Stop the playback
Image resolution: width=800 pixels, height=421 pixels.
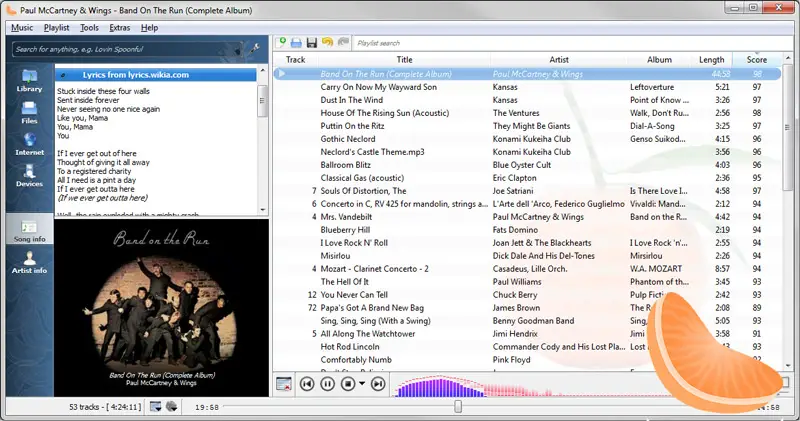point(348,384)
